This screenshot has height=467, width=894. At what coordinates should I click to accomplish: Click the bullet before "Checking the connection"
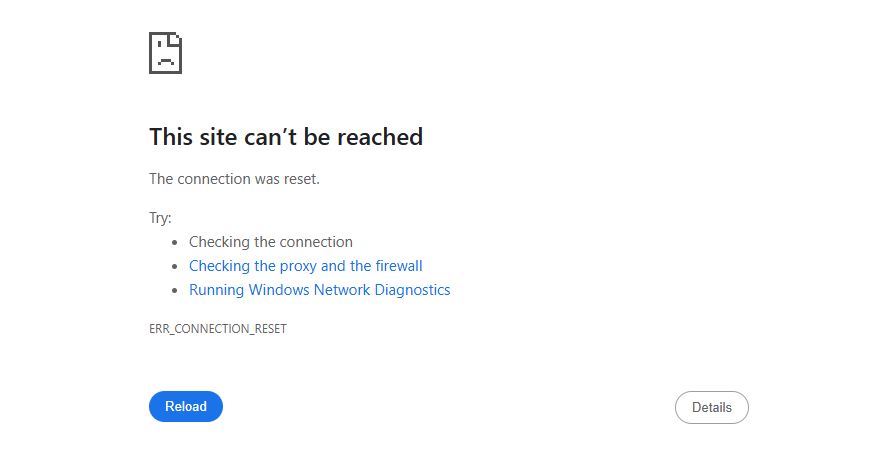174,242
